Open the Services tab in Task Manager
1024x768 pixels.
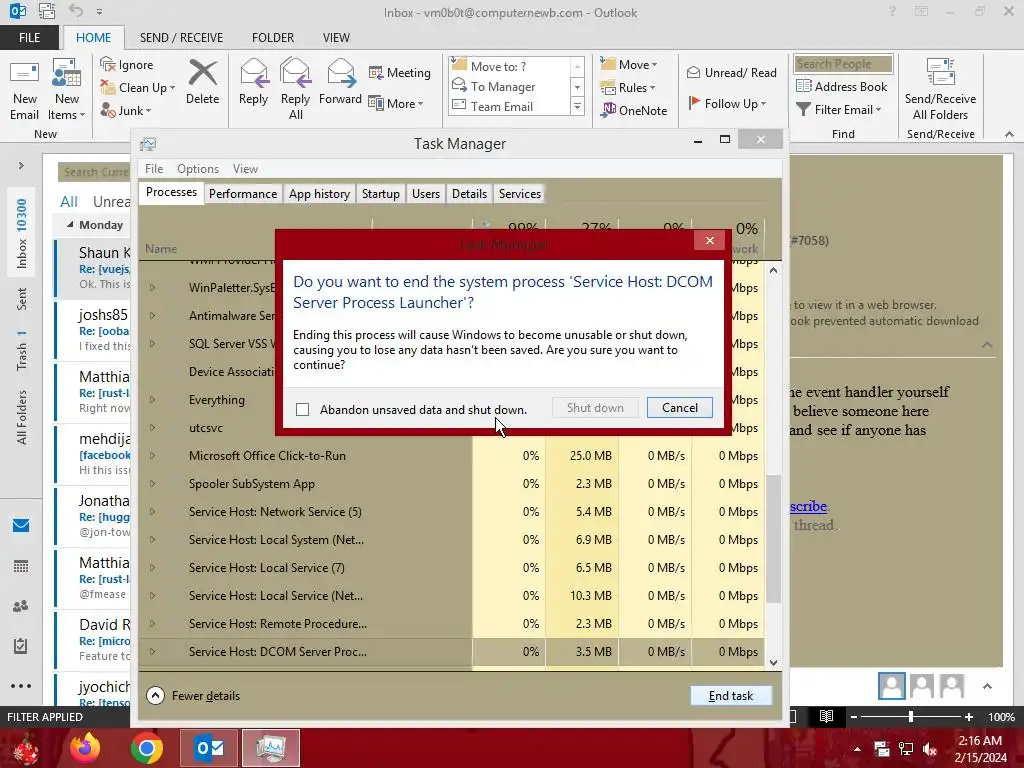(520, 194)
